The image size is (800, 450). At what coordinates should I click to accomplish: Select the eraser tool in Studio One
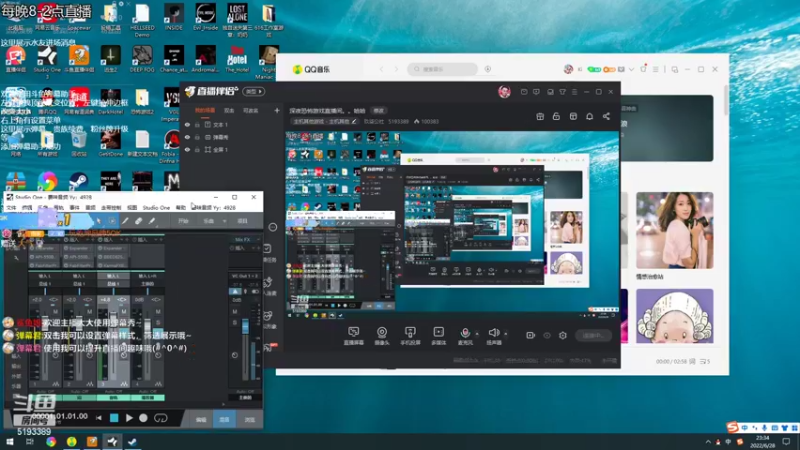pyautogui.click(x=138, y=221)
